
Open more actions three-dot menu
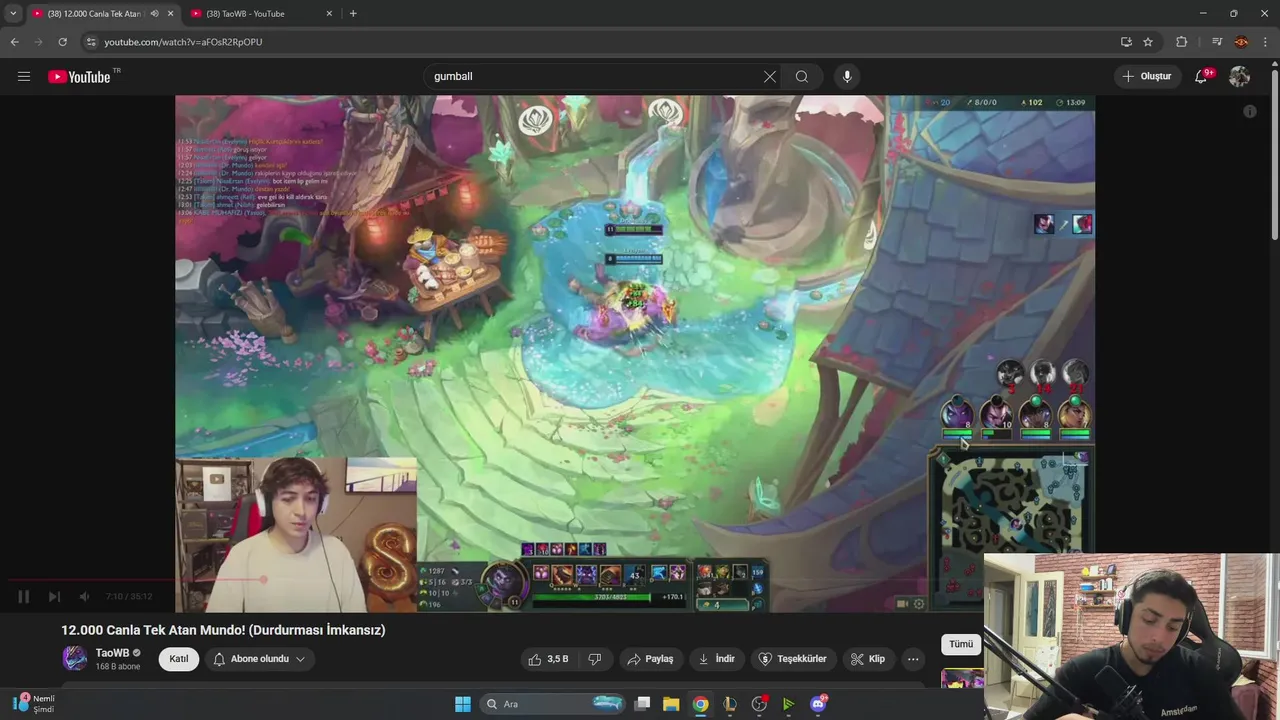click(x=913, y=659)
